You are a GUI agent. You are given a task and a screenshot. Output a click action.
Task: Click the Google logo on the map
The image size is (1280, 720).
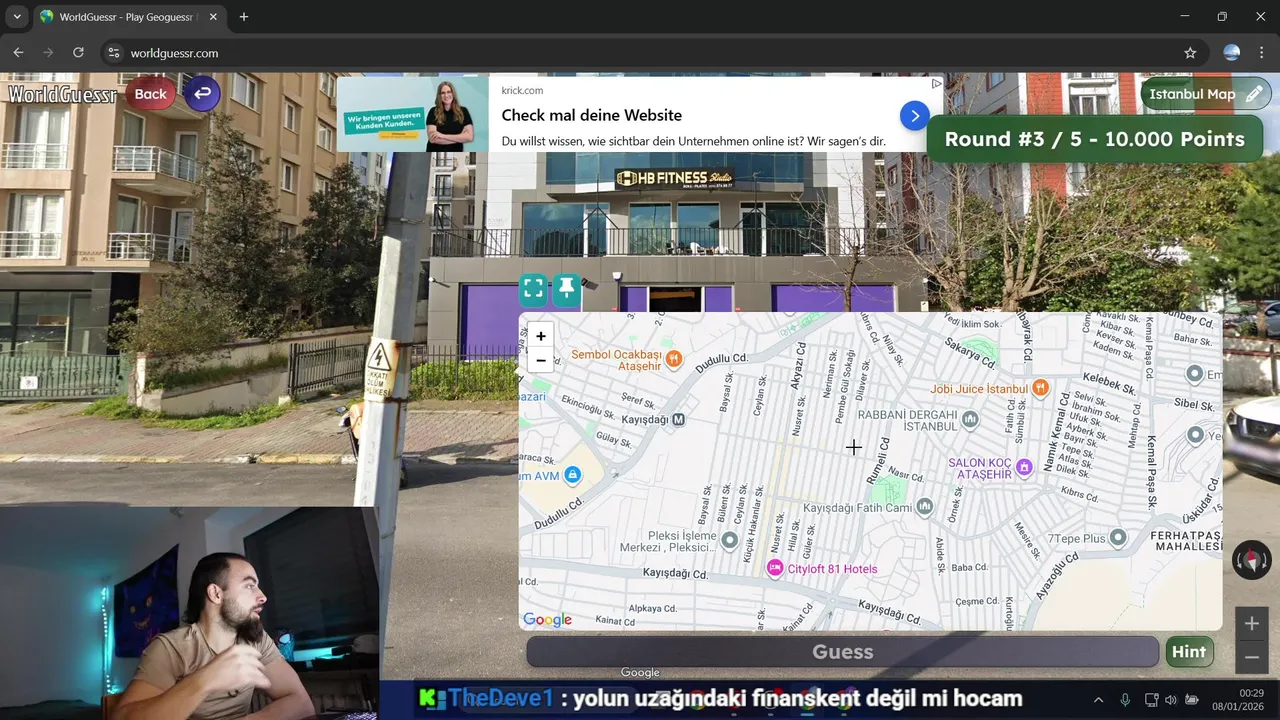point(548,620)
